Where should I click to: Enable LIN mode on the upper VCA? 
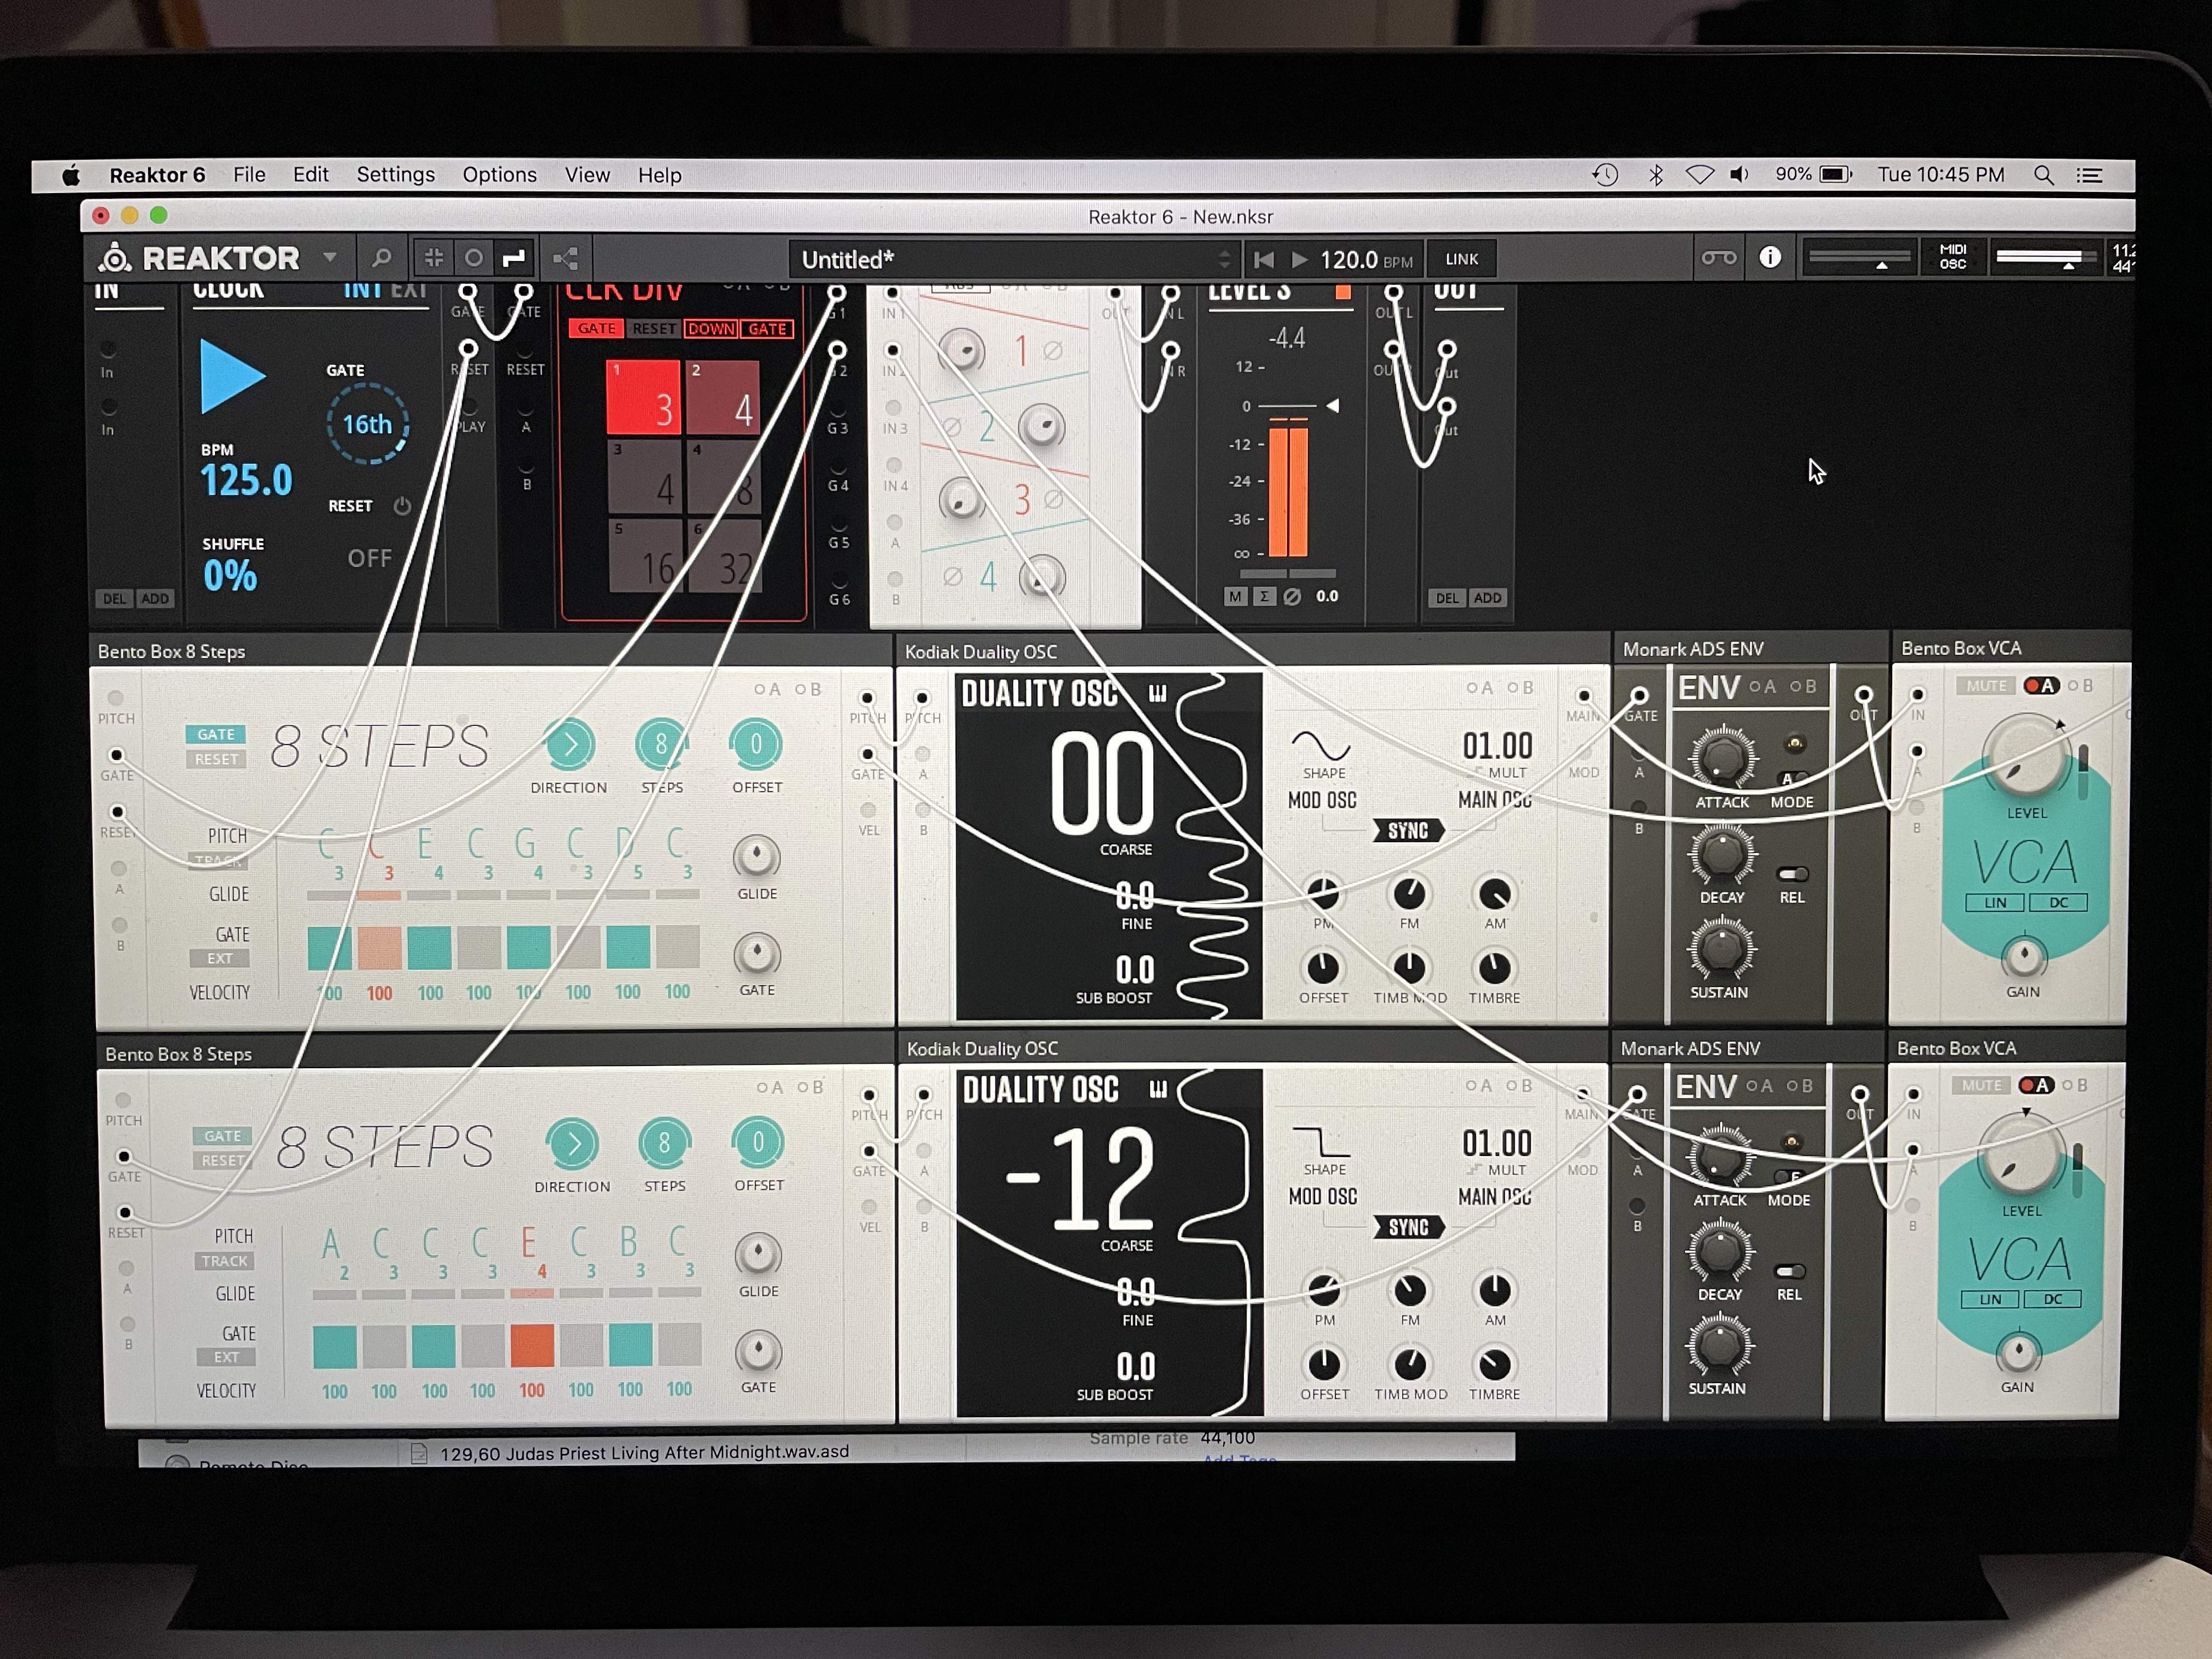[1995, 902]
